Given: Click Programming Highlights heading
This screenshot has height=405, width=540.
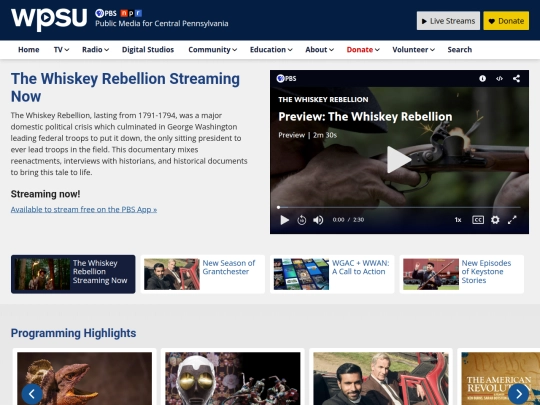Looking at the screenshot, I should click(x=73, y=333).
